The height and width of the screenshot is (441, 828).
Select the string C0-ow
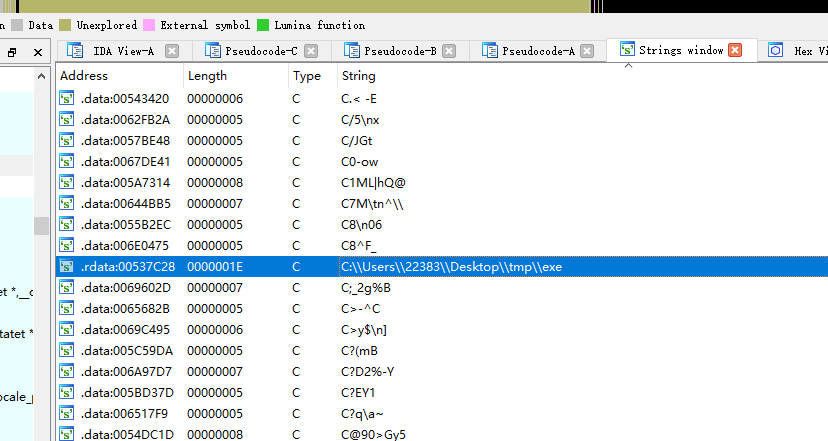click(360, 162)
